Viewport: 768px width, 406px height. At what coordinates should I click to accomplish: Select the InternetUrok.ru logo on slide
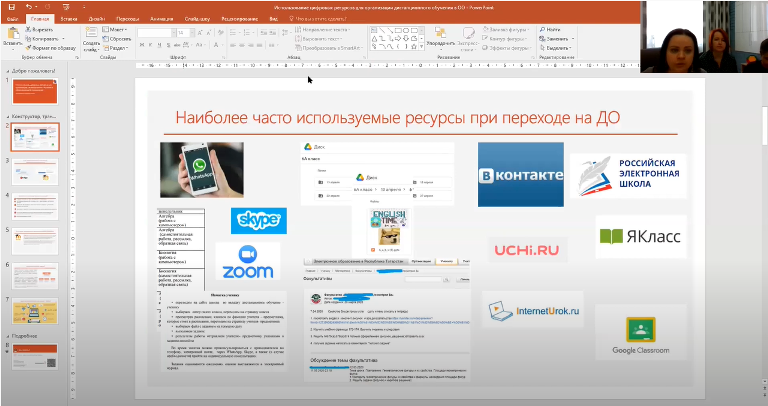[x=533, y=310]
